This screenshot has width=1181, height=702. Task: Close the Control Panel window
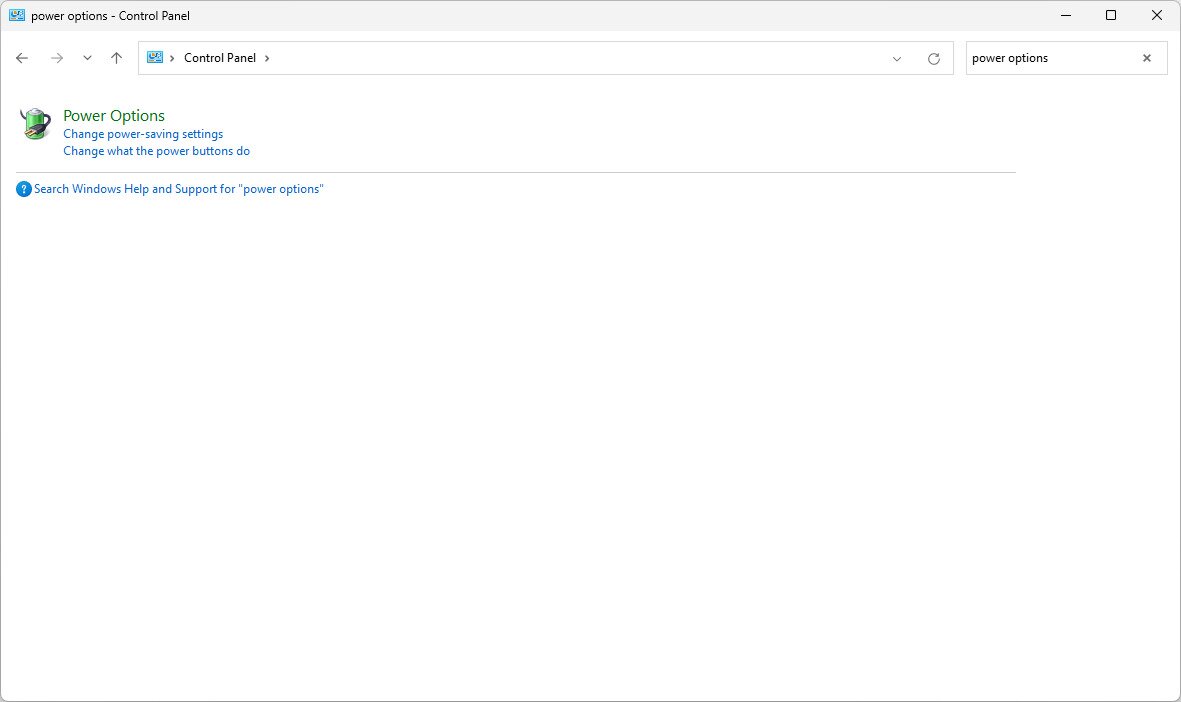(1157, 15)
